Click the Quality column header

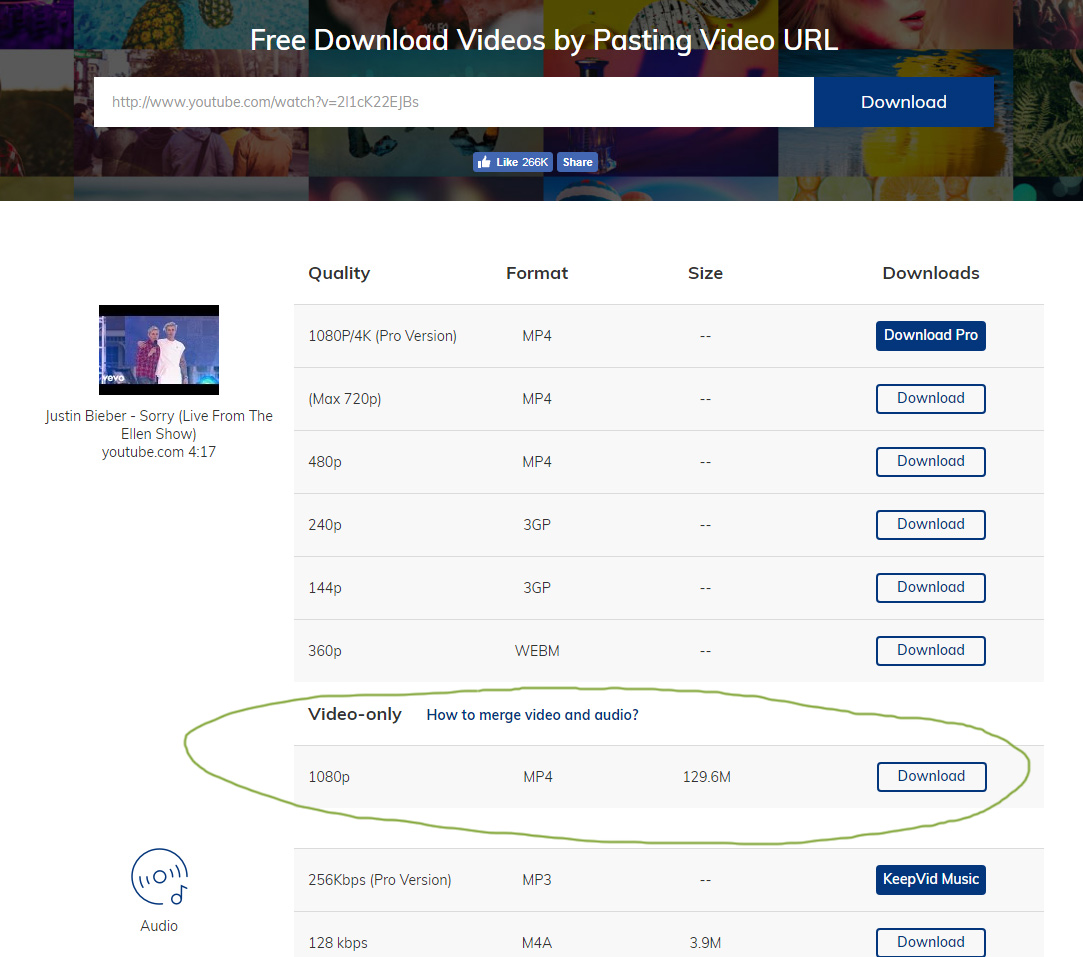coord(339,273)
